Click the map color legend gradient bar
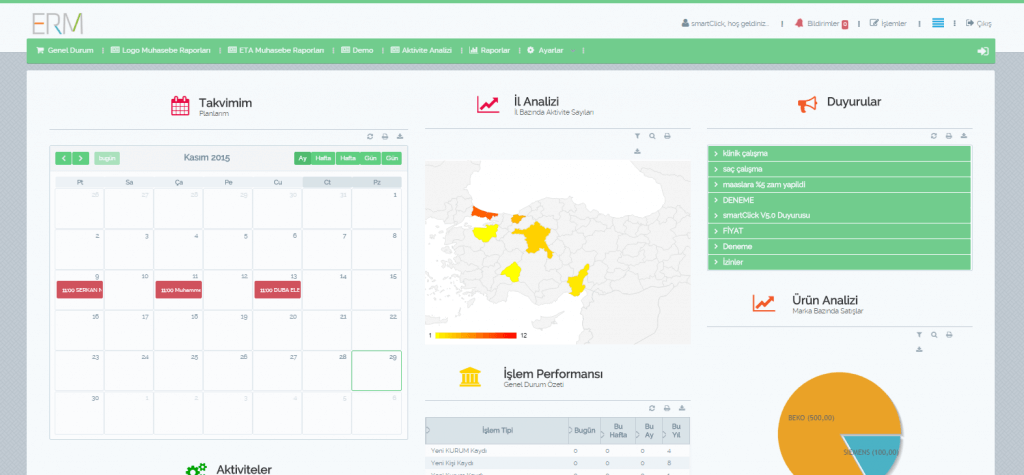 point(475,335)
